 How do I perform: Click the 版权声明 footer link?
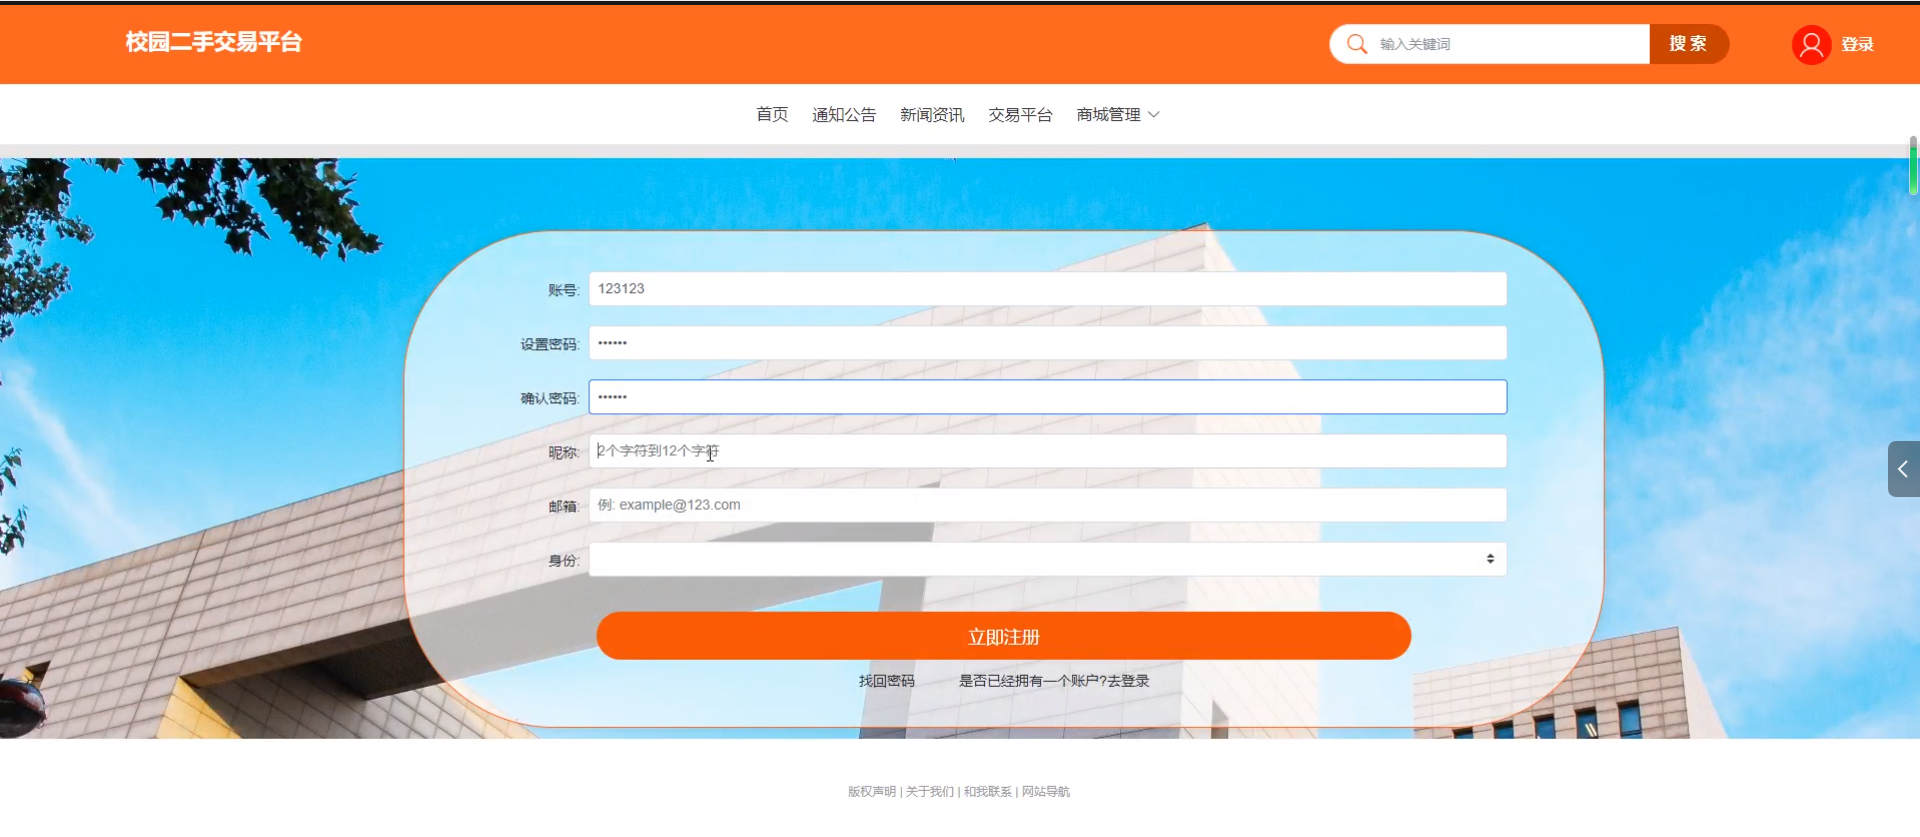click(x=872, y=792)
